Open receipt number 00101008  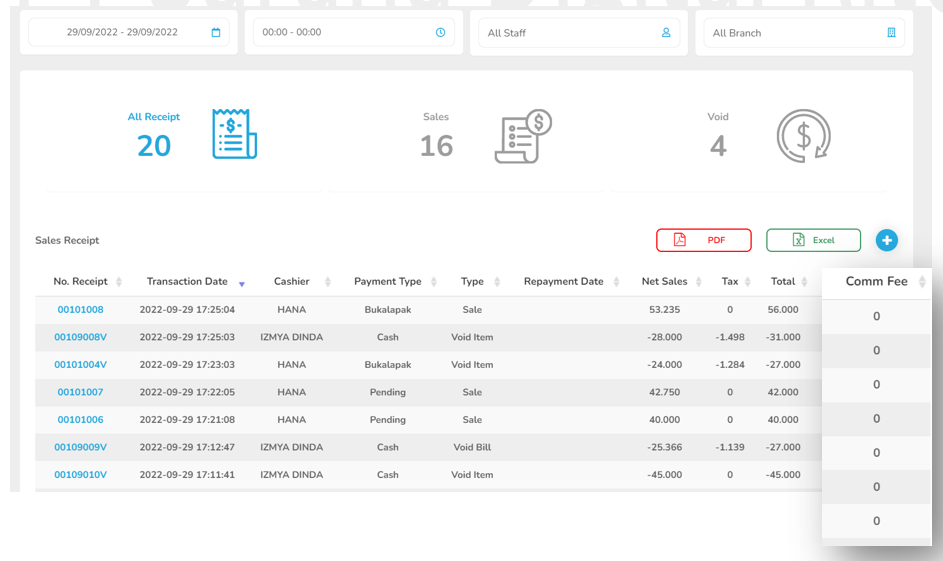coord(80,310)
